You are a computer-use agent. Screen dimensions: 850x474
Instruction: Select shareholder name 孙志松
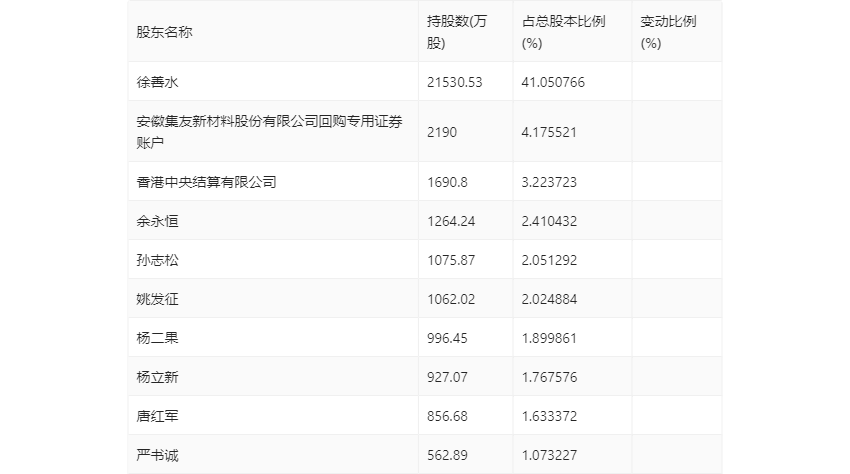pos(157,260)
